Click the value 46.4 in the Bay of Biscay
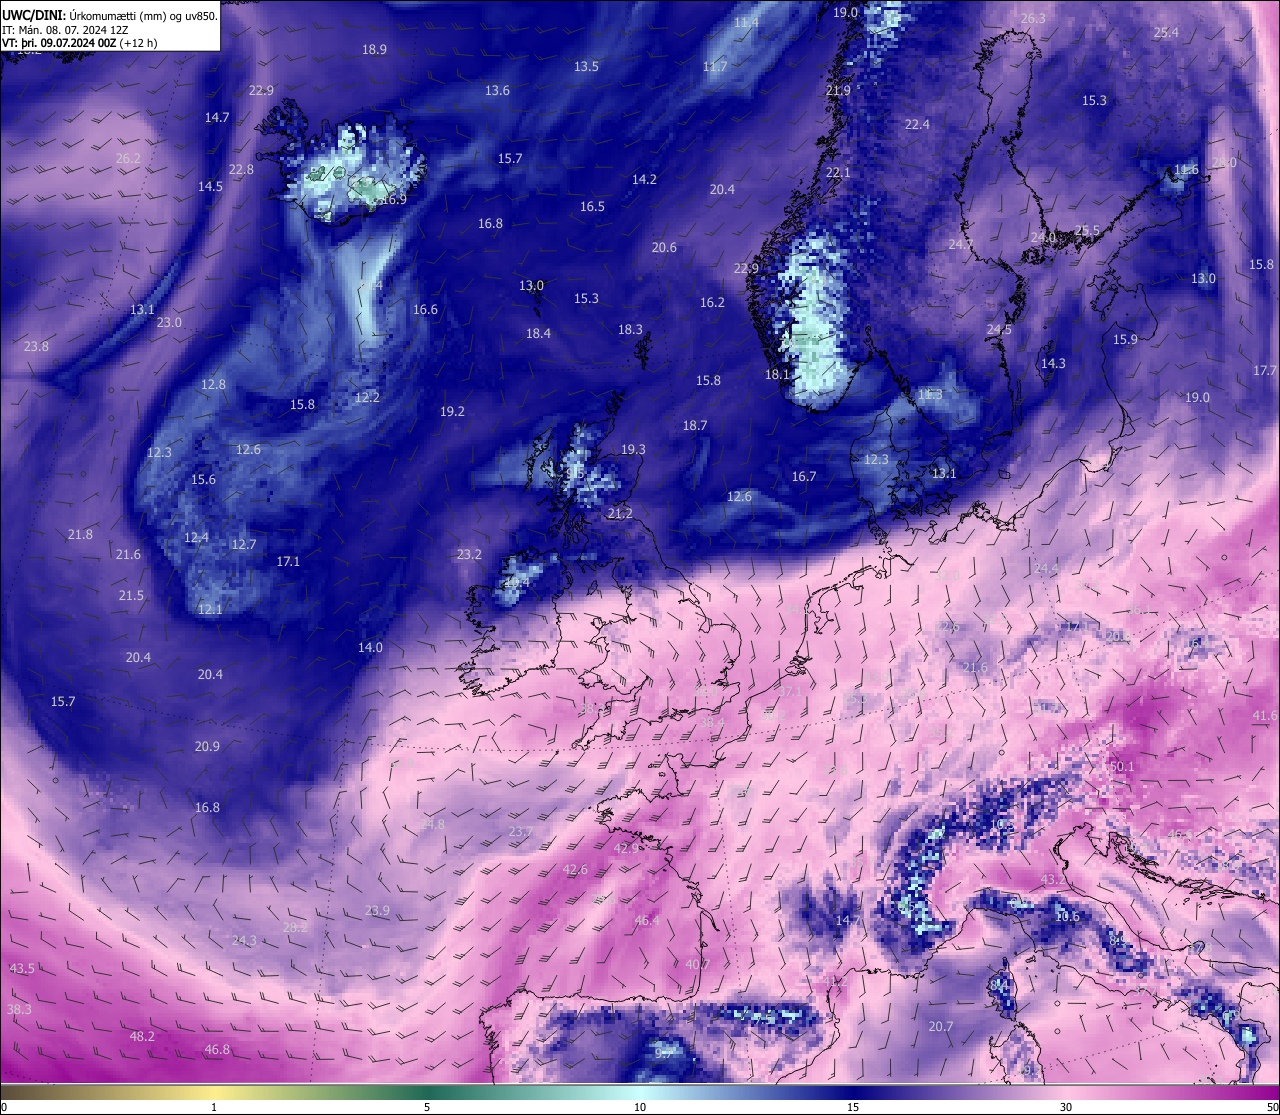The width and height of the screenshot is (1280, 1115). tap(647, 920)
